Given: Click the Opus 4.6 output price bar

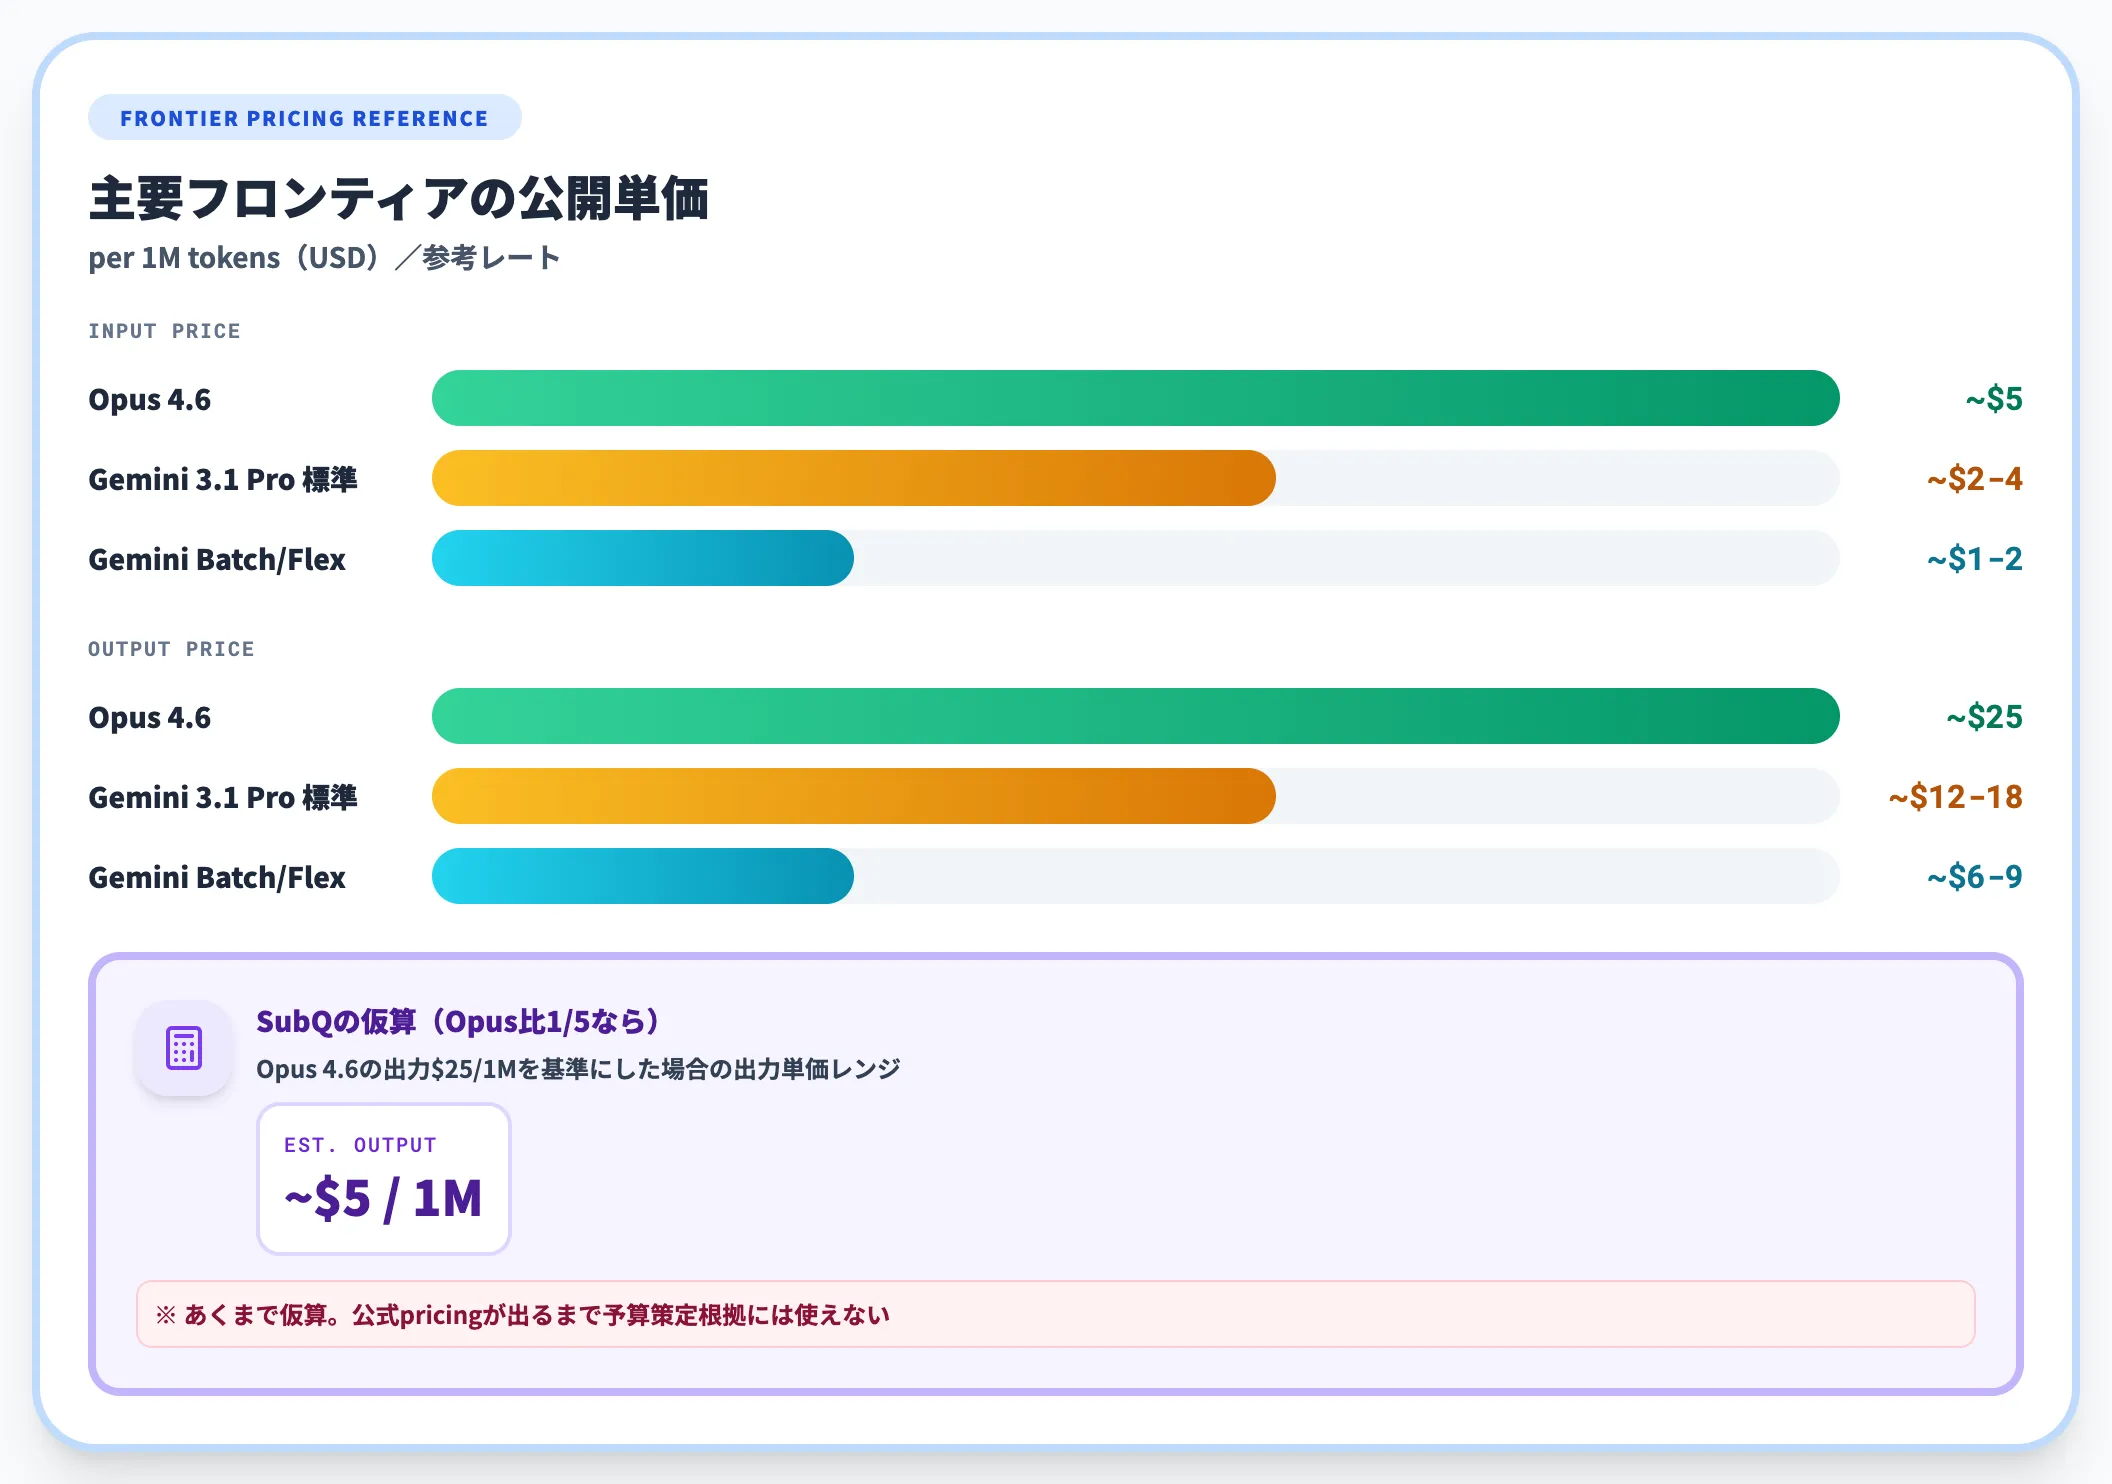Looking at the screenshot, I should point(1135,716).
